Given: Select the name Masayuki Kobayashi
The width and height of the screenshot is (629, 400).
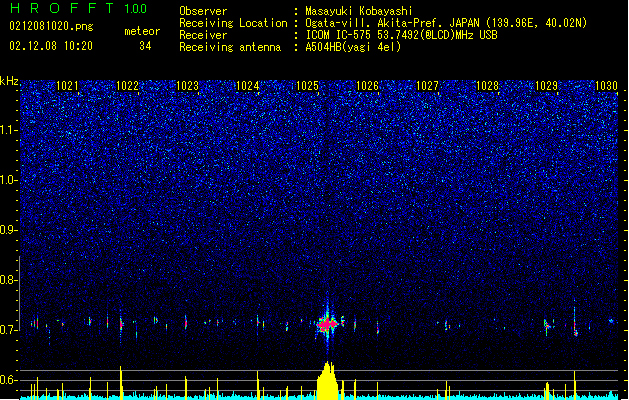Looking at the screenshot, I should (359, 11).
